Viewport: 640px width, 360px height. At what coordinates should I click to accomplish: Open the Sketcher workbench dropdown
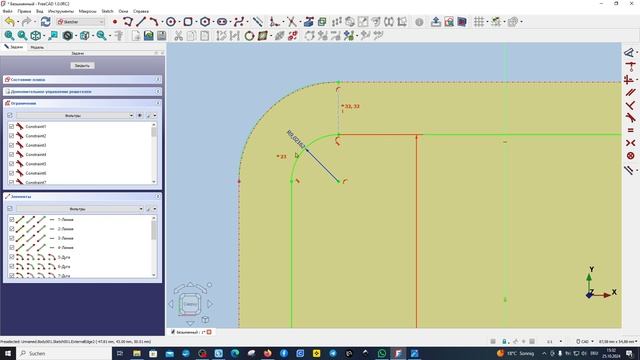[x=81, y=22]
